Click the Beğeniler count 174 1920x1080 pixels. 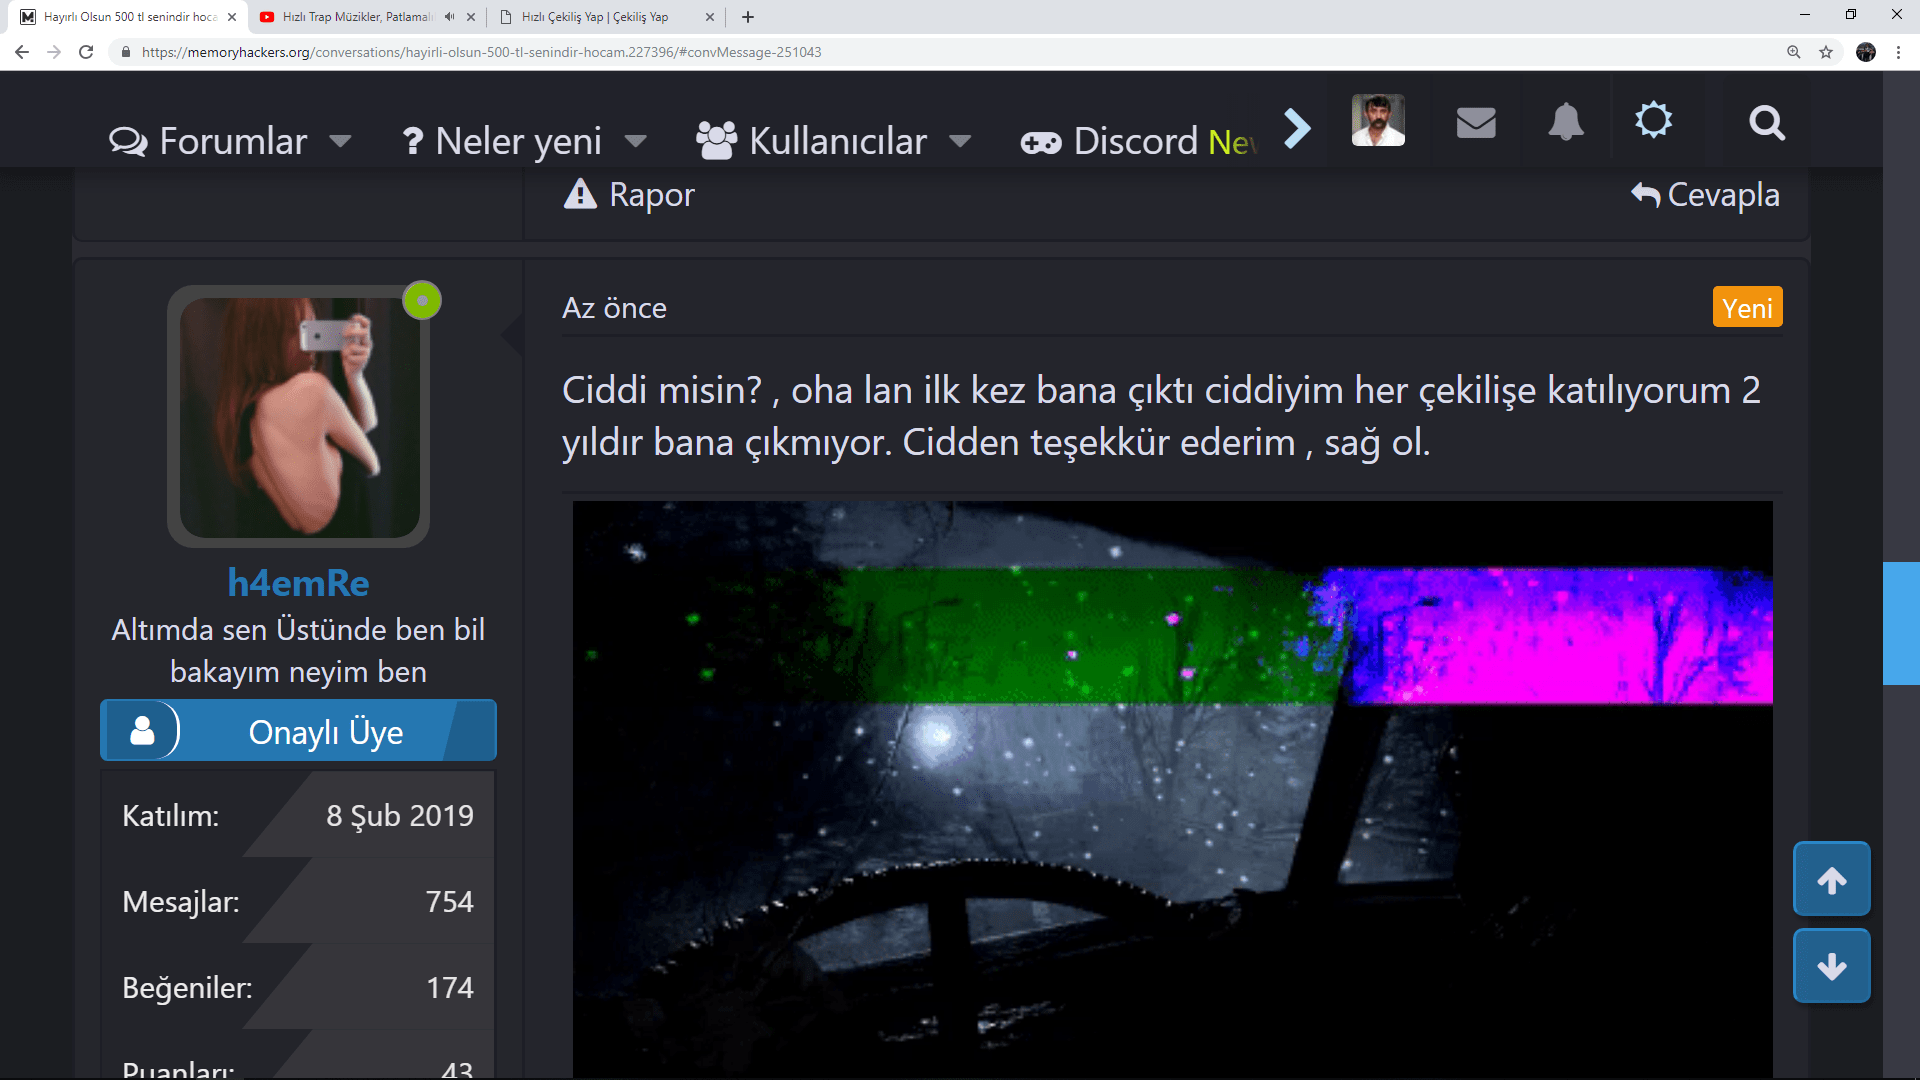tap(449, 987)
